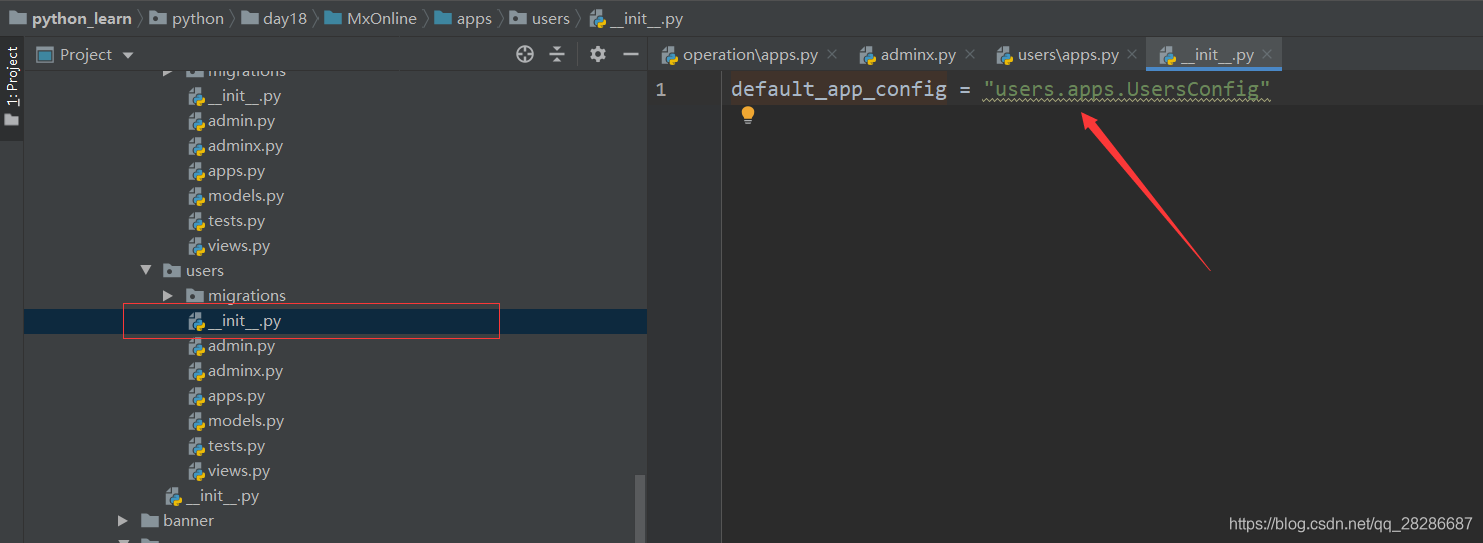Open models.py under users folder

click(x=245, y=421)
